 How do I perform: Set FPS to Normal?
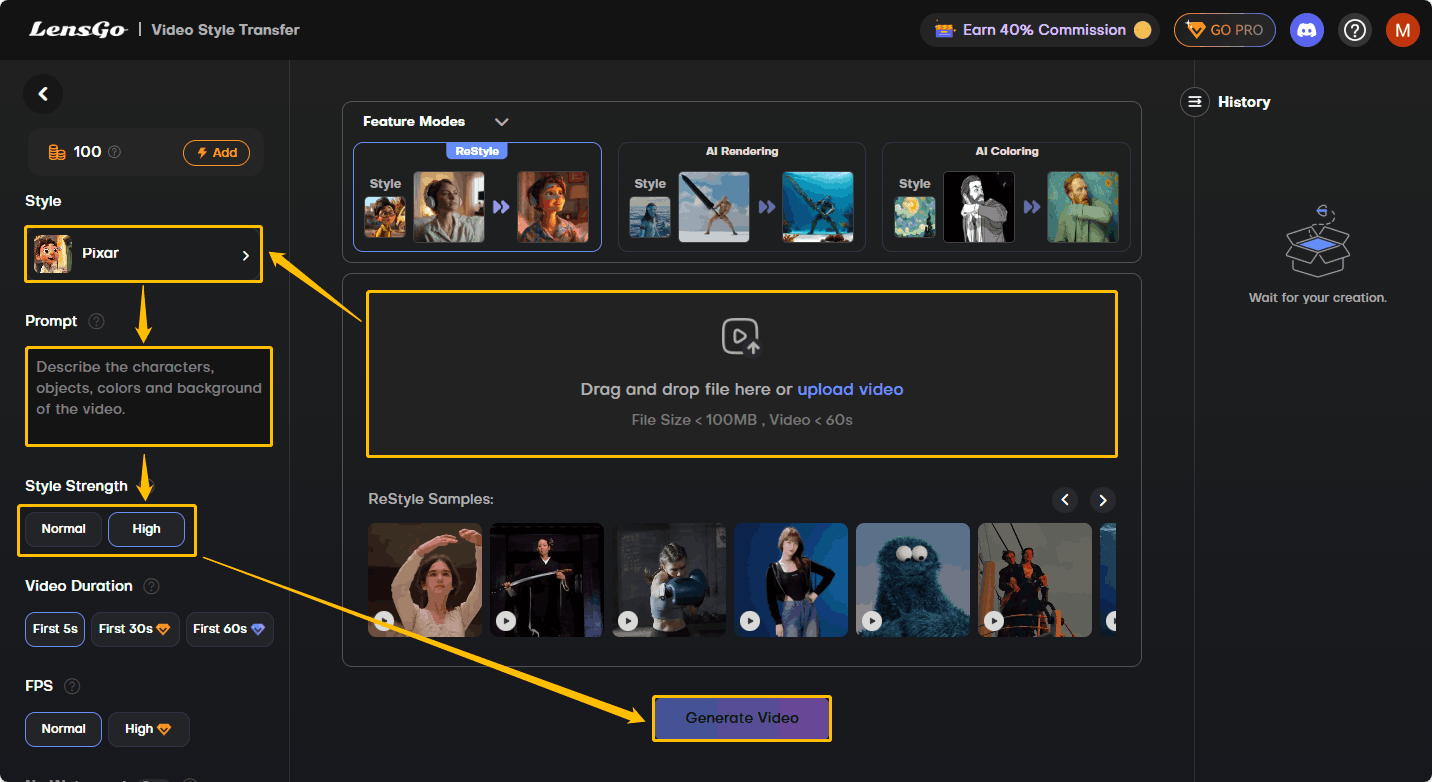[63, 729]
